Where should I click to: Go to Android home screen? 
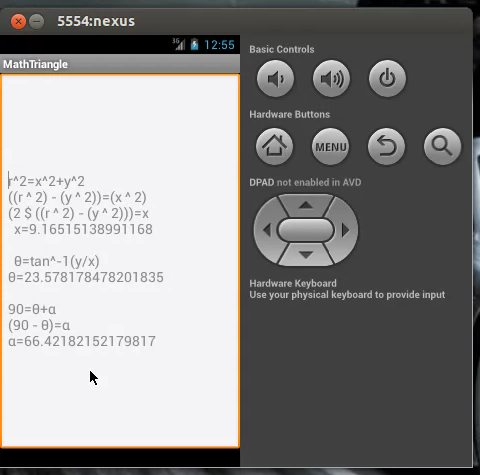274,146
